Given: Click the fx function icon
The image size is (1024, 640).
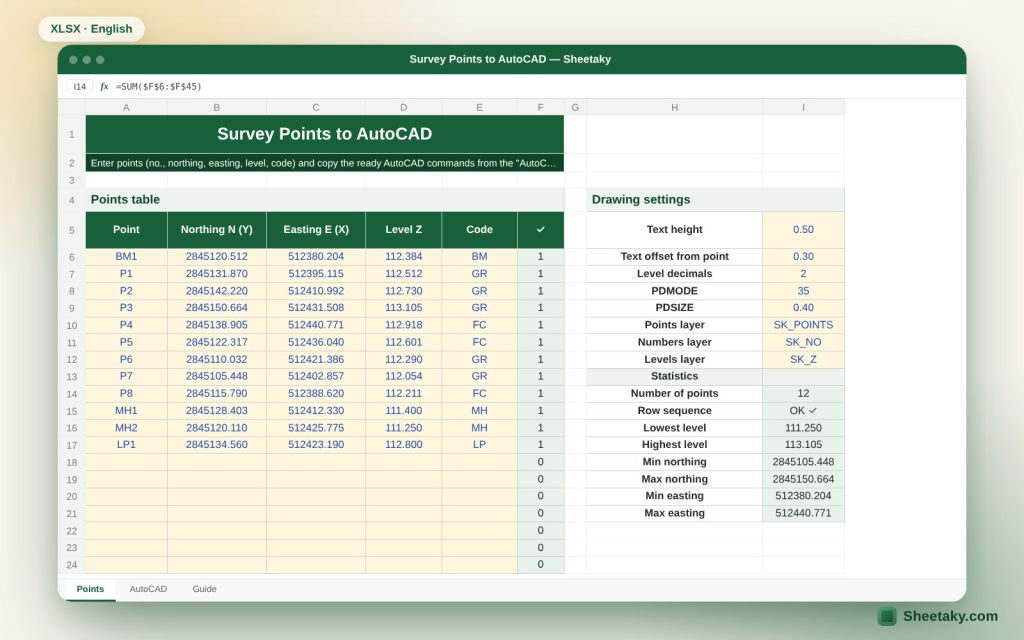Looking at the screenshot, I should click(104, 86).
